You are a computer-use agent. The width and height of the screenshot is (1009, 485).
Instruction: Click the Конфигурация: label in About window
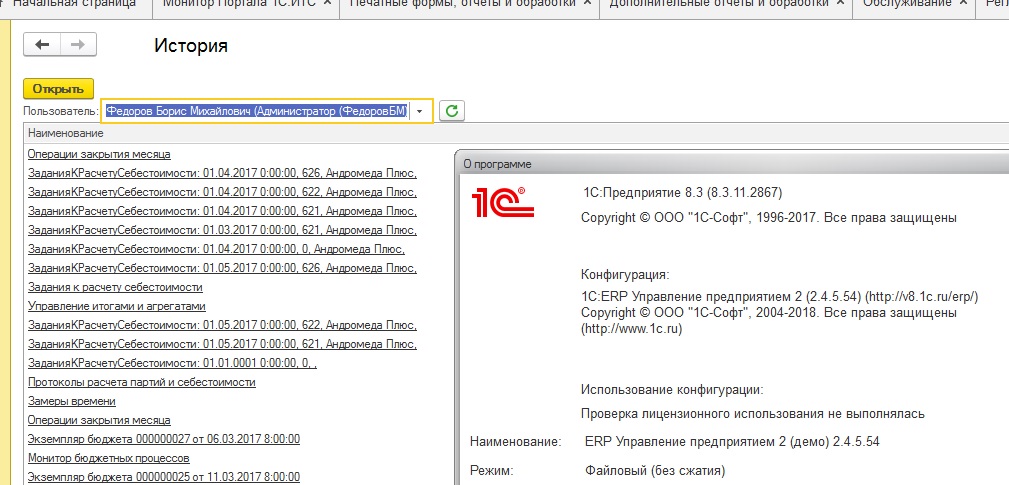click(625, 275)
